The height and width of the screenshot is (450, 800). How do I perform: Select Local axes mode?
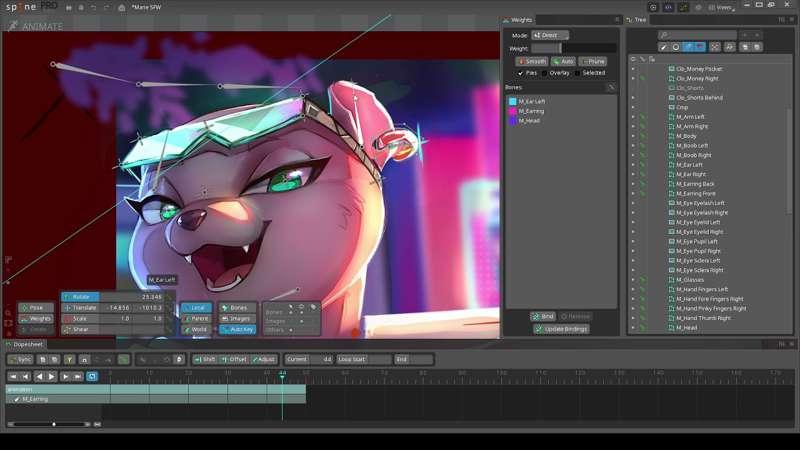pyautogui.click(x=196, y=308)
